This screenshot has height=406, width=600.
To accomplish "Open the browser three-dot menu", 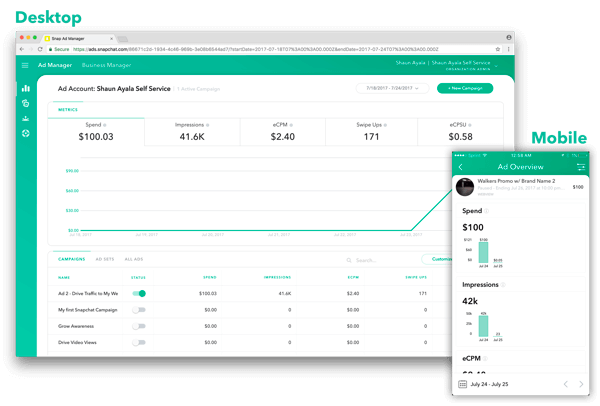I will coord(508,49).
